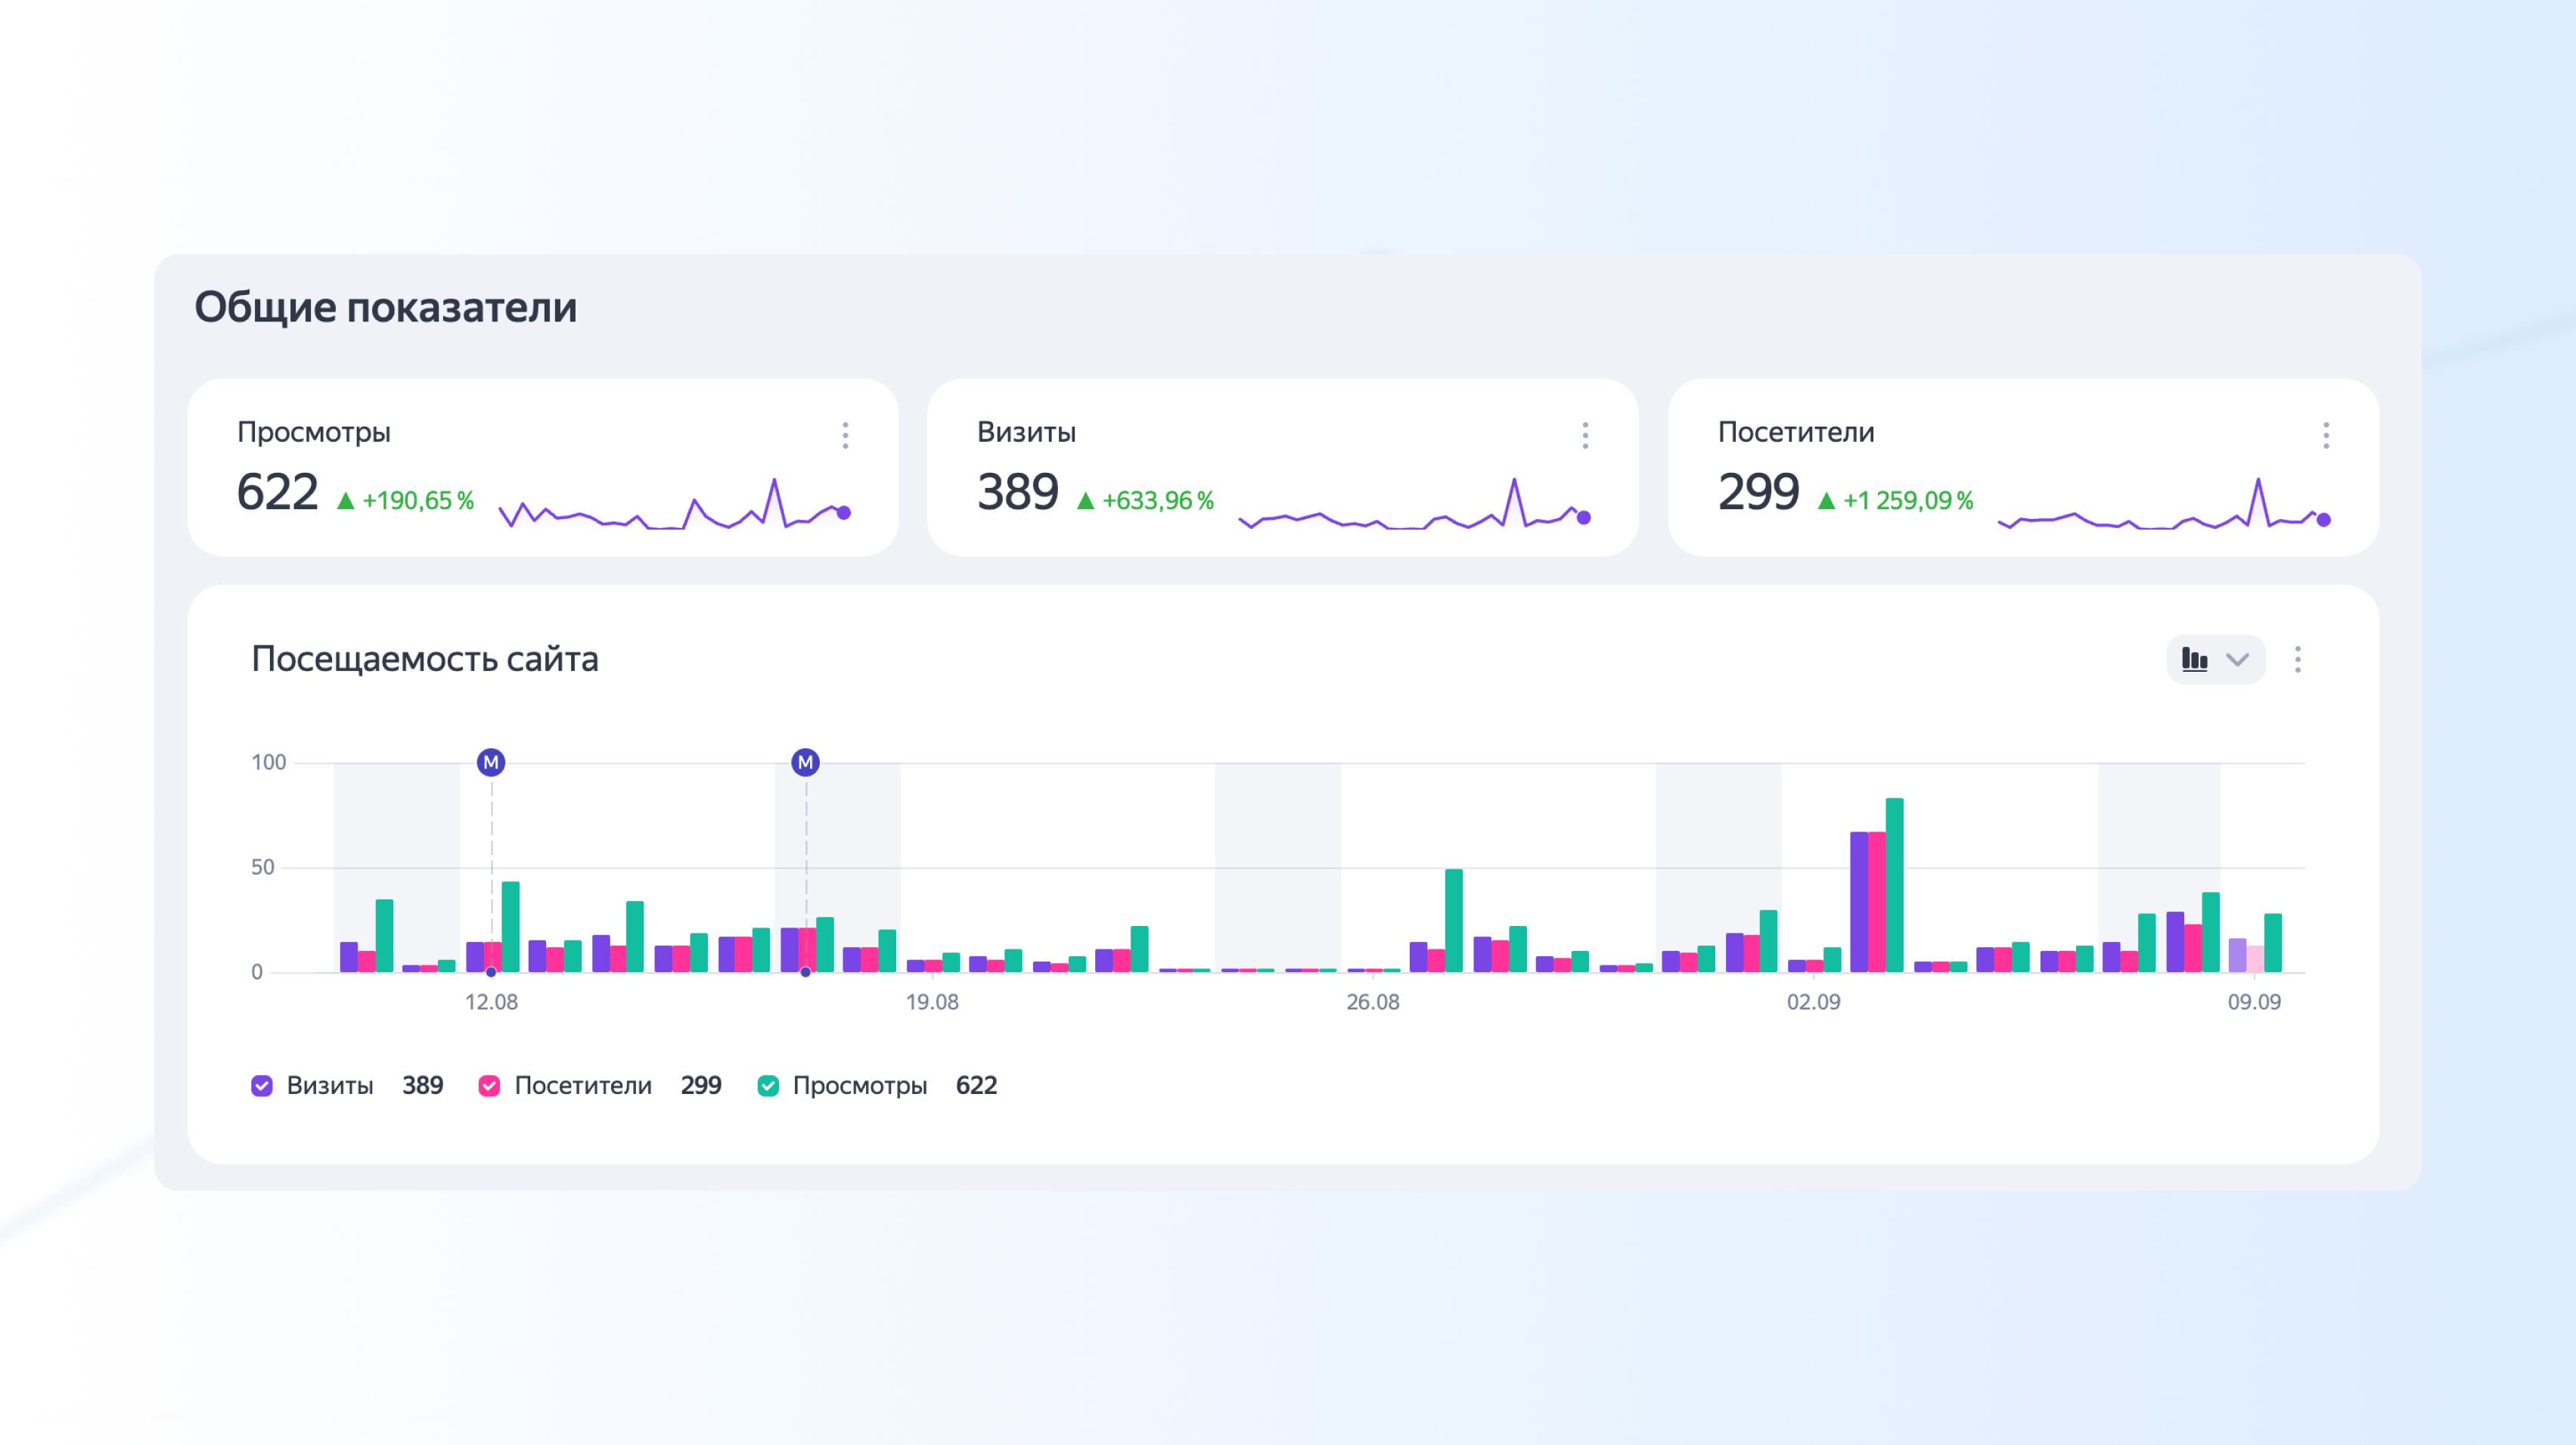Screen dimensions: 2576x1445
Task: Click the Просмотры value 622 in card
Action: point(277,492)
